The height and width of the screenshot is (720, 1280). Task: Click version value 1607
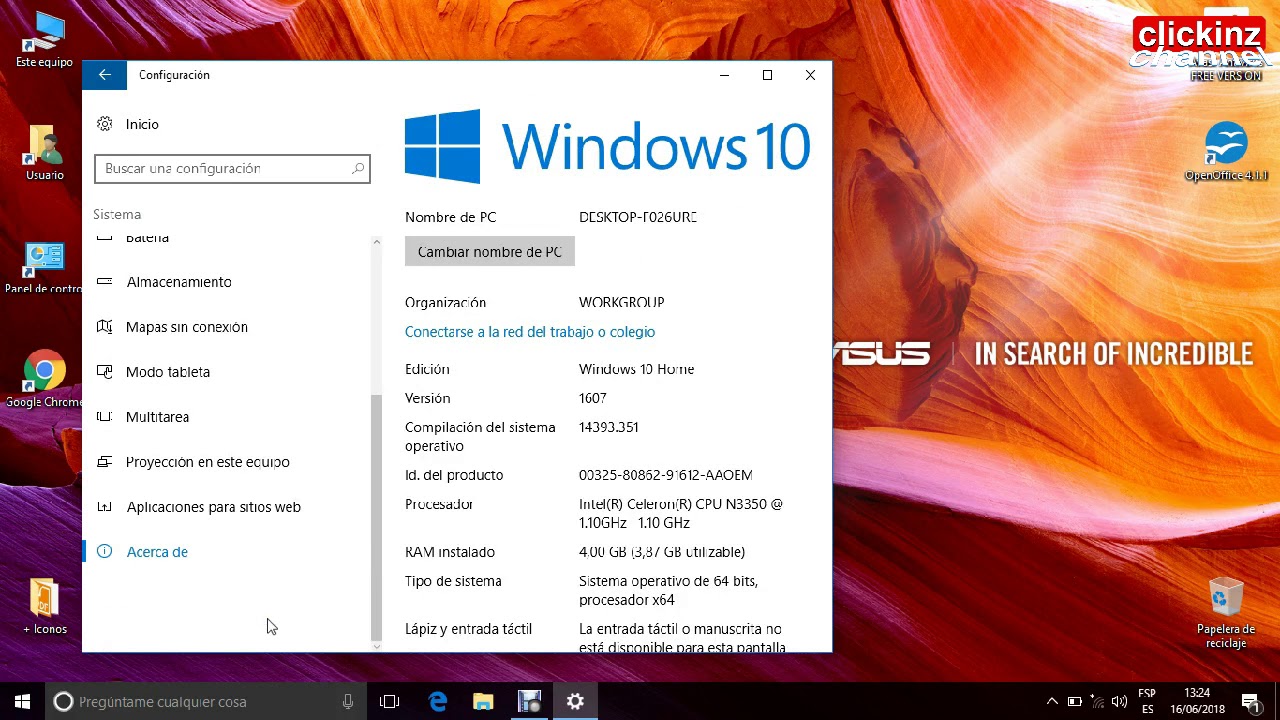[593, 398]
